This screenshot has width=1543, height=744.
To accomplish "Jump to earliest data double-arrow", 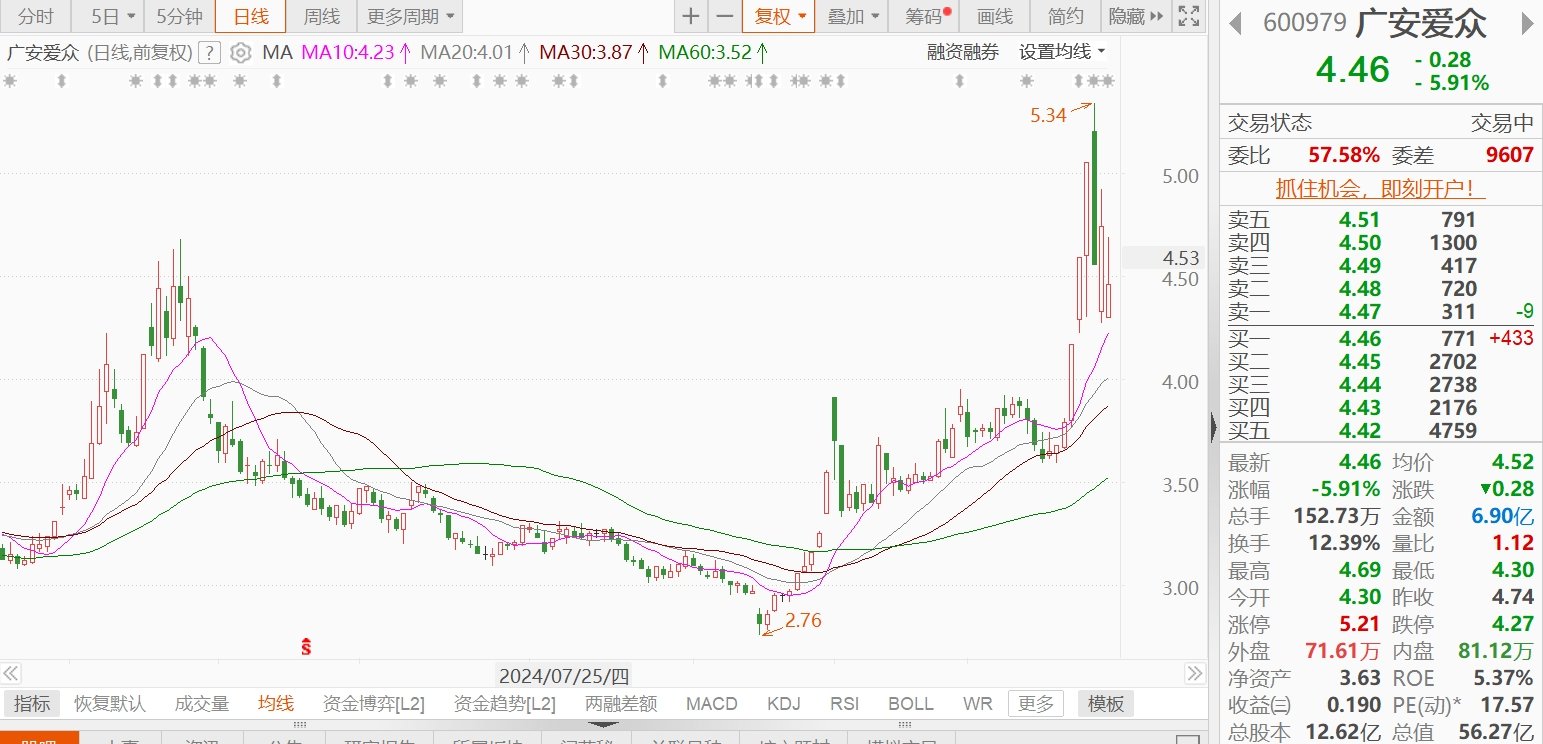I will pyautogui.click(x=10, y=673).
